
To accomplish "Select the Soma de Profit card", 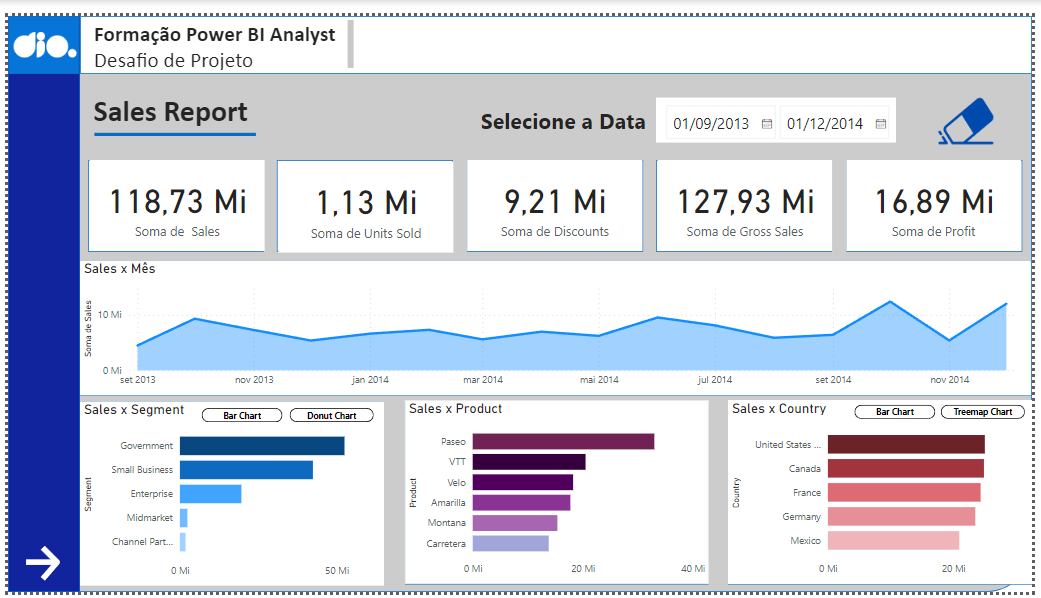I will coord(934,206).
